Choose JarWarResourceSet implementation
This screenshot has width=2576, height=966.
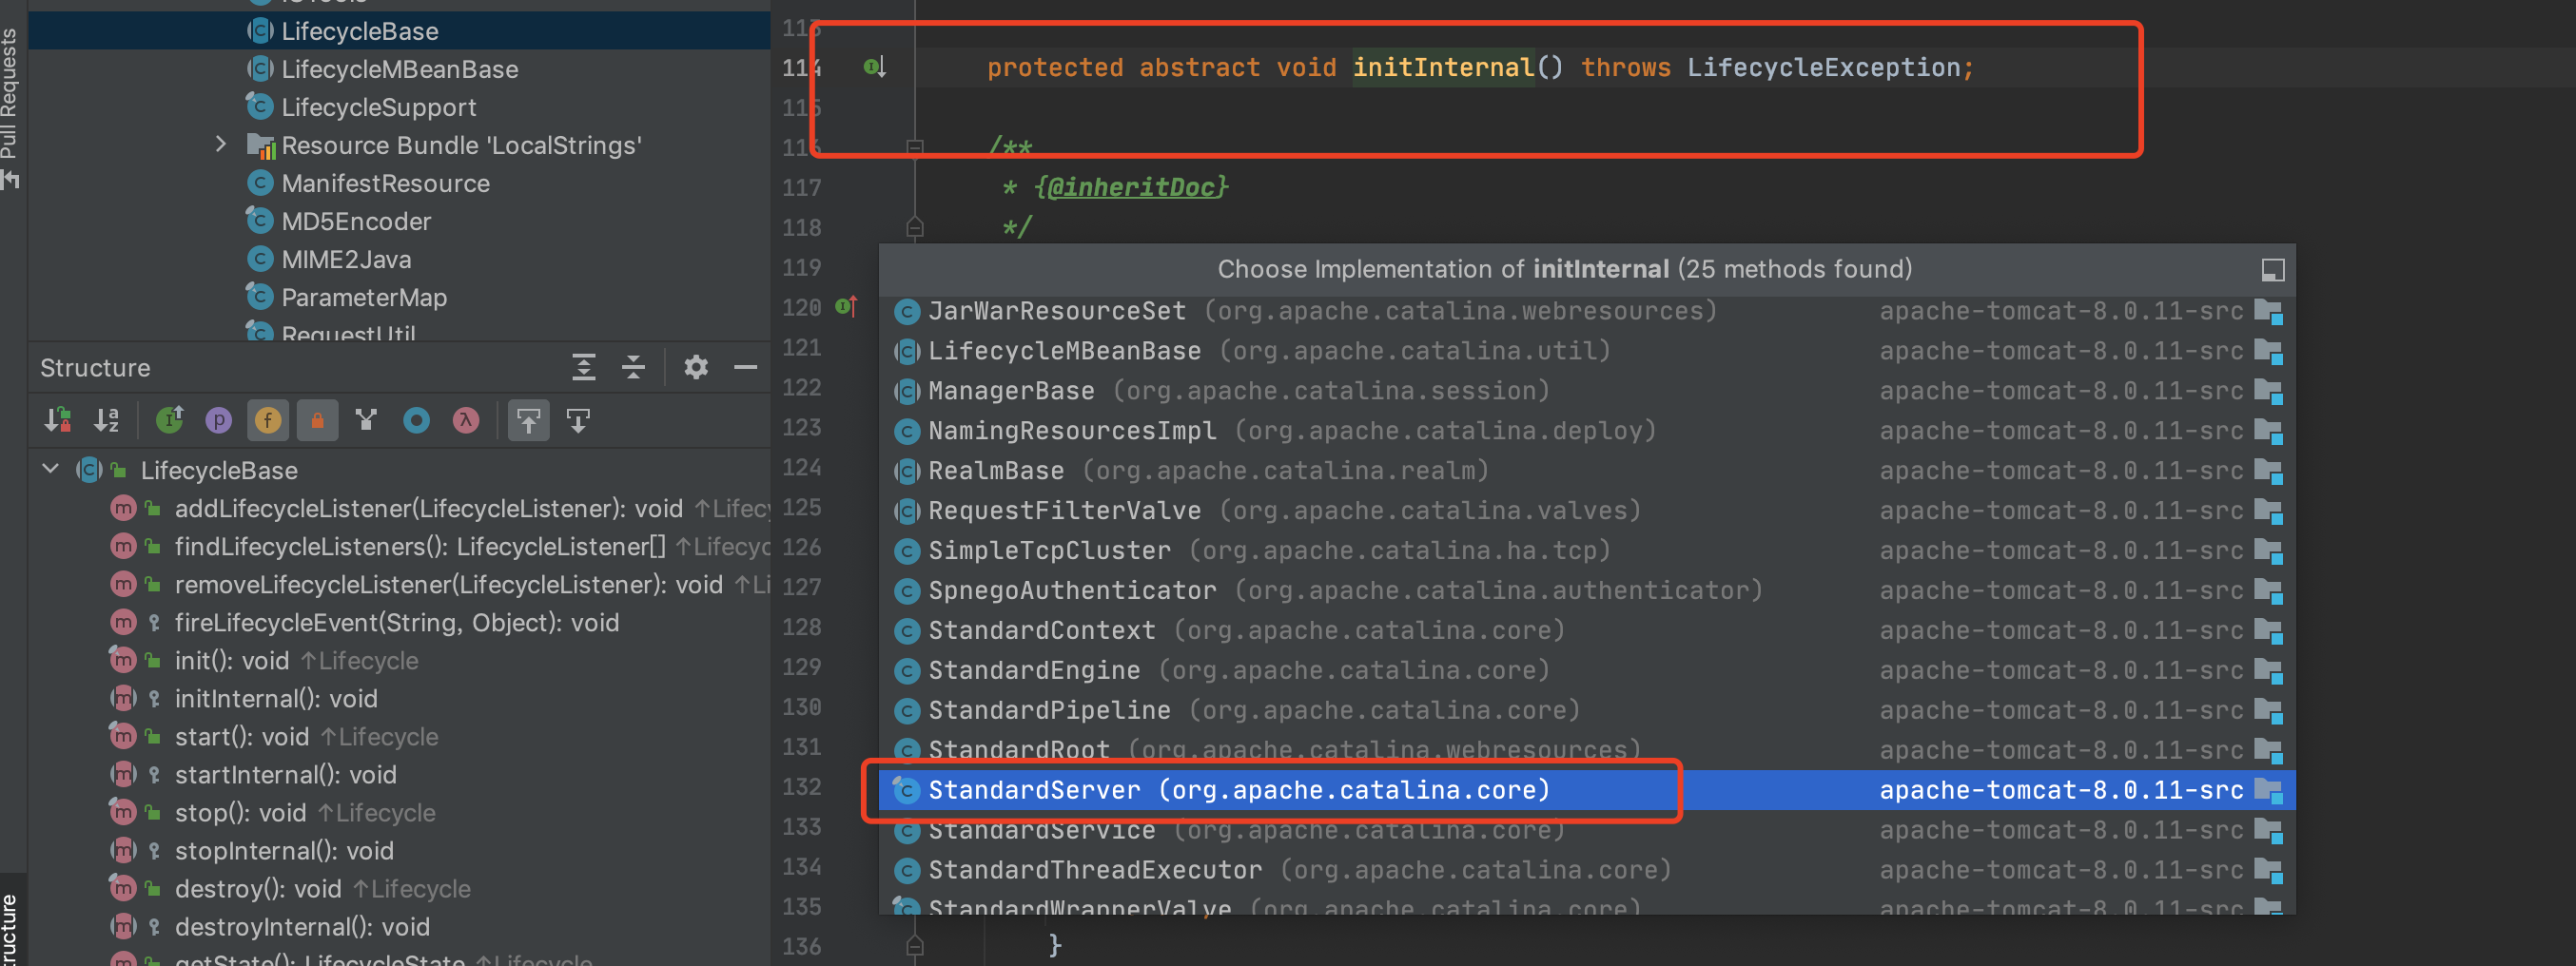1587,311
